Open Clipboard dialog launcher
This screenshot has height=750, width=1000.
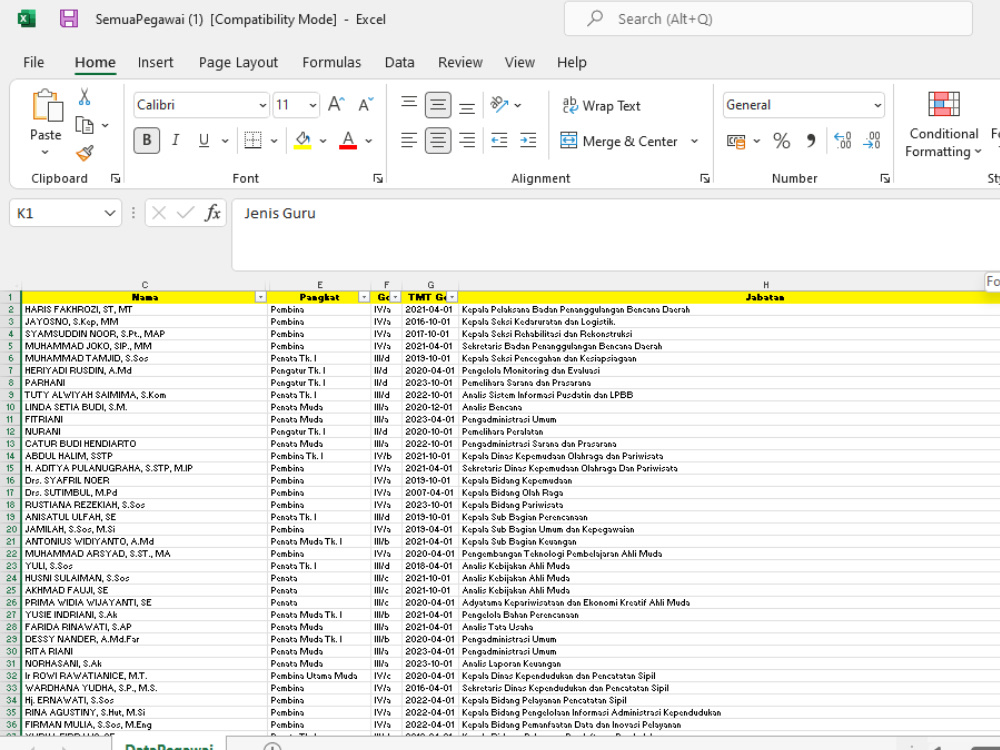click(x=115, y=179)
